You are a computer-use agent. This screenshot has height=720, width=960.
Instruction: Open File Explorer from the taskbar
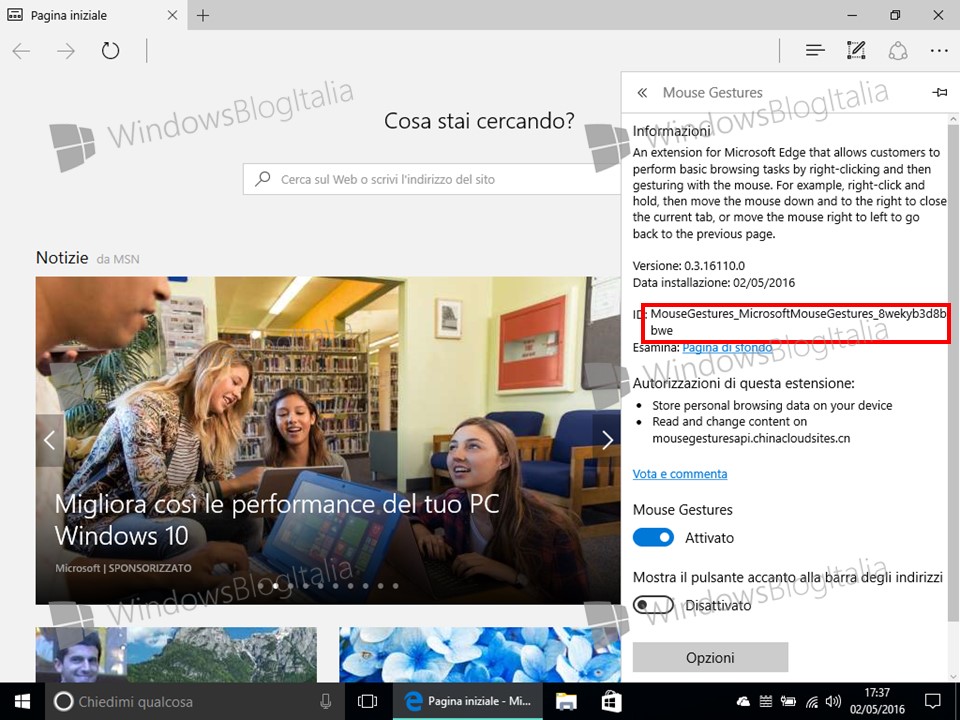tap(566, 702)
